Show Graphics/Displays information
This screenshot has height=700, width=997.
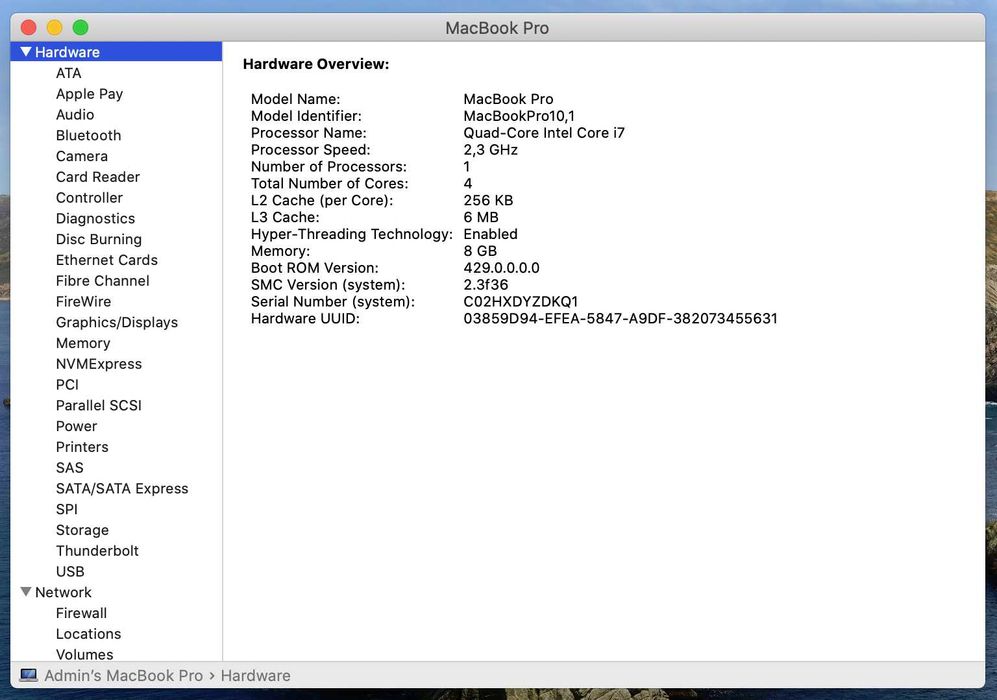tap(116, 322)
